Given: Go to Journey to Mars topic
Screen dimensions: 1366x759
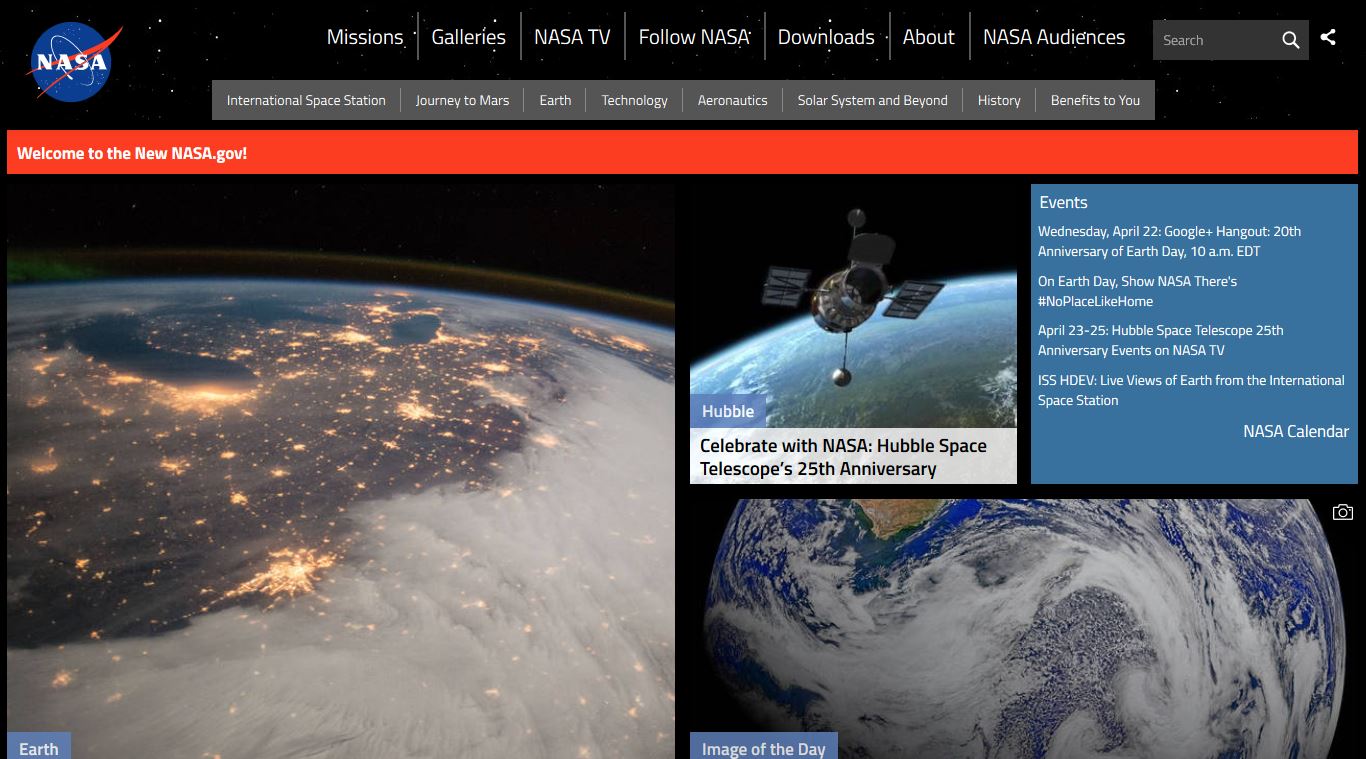Looking at the screenshot, I should [x=462, y=100].
